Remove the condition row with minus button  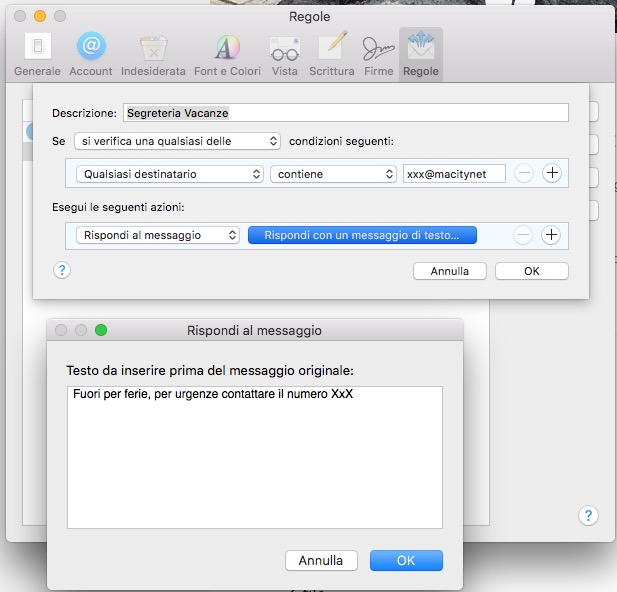coord(524,173)
